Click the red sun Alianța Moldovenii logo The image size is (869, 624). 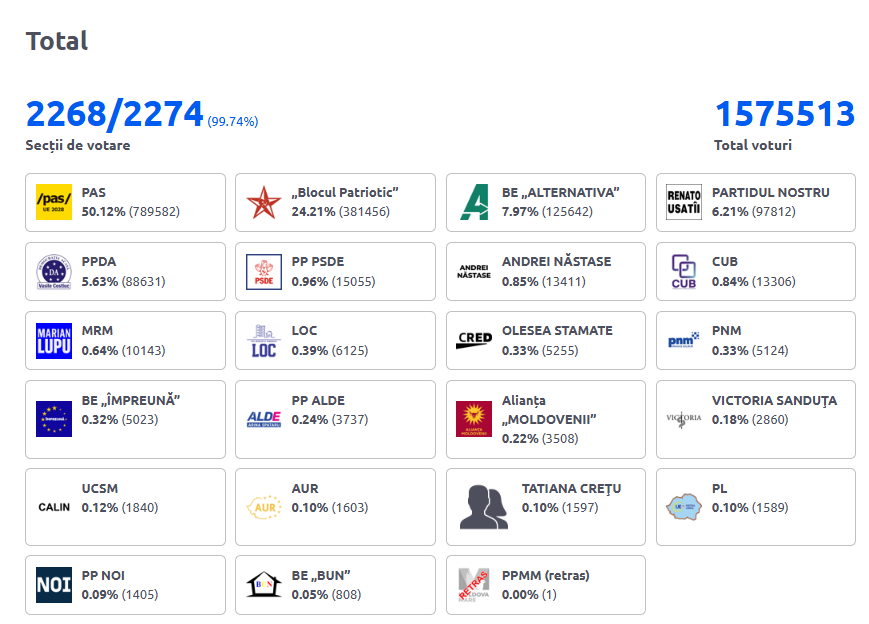click(x=474, y=419)
